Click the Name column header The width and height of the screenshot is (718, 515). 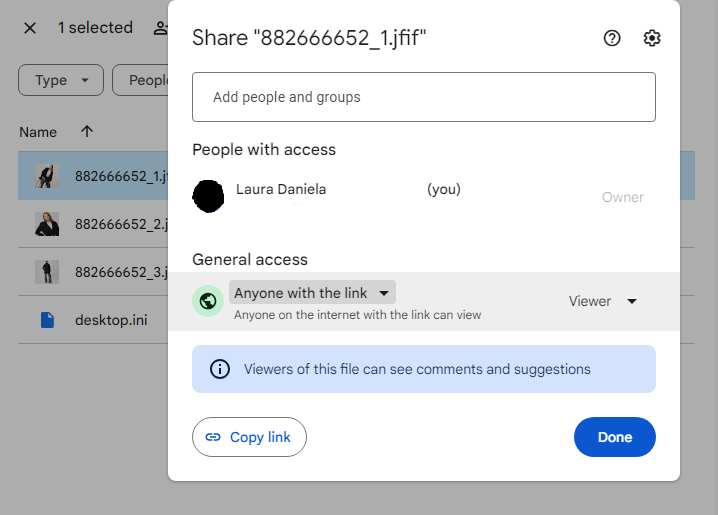pos(38,132)
